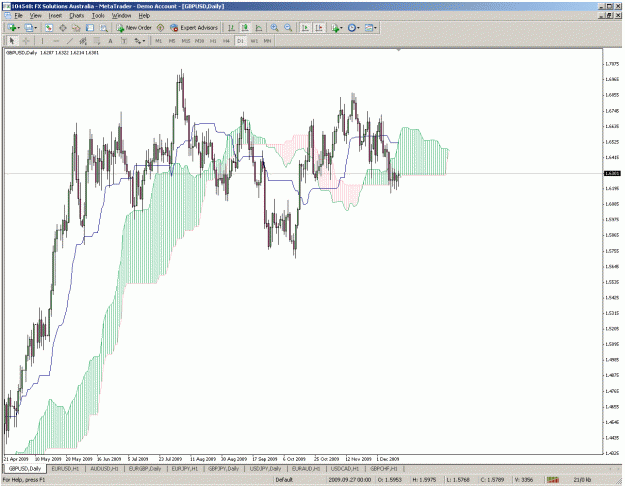Switch to Candlesticks chart display
This screenshot has width=625, height=486.
pyautogui.click(x=245, y=28)
